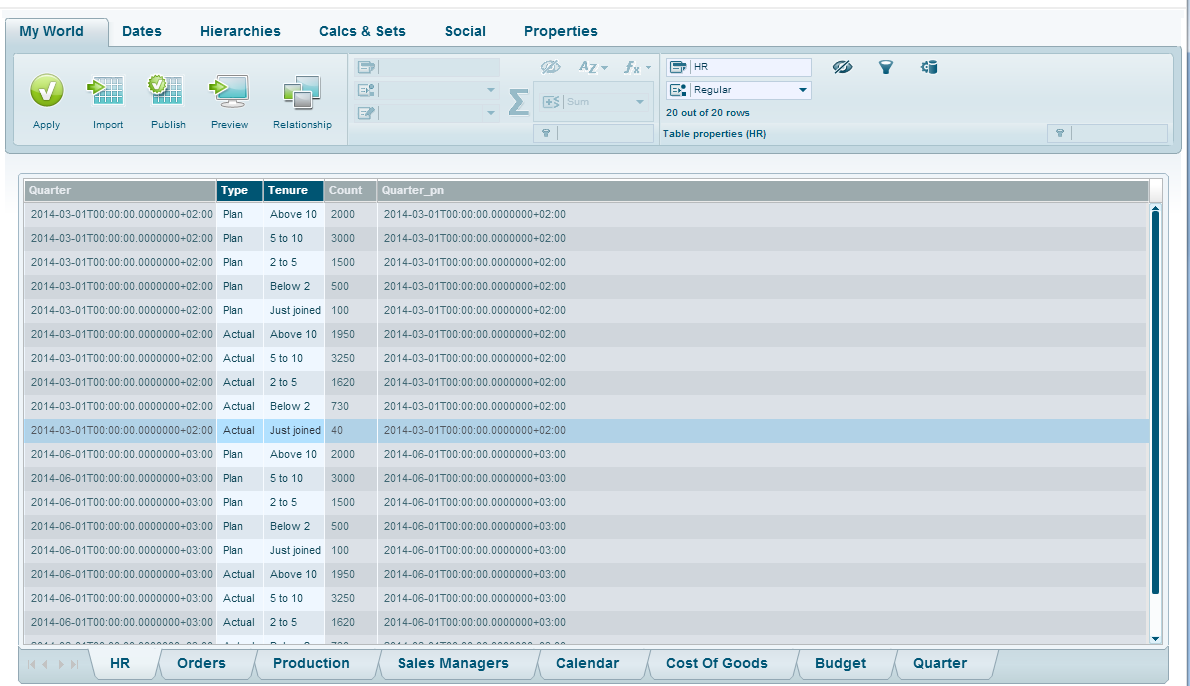This screenshot has width=1190, height=686.
Task: Click the HR table name input field
Action: [750, 67]
